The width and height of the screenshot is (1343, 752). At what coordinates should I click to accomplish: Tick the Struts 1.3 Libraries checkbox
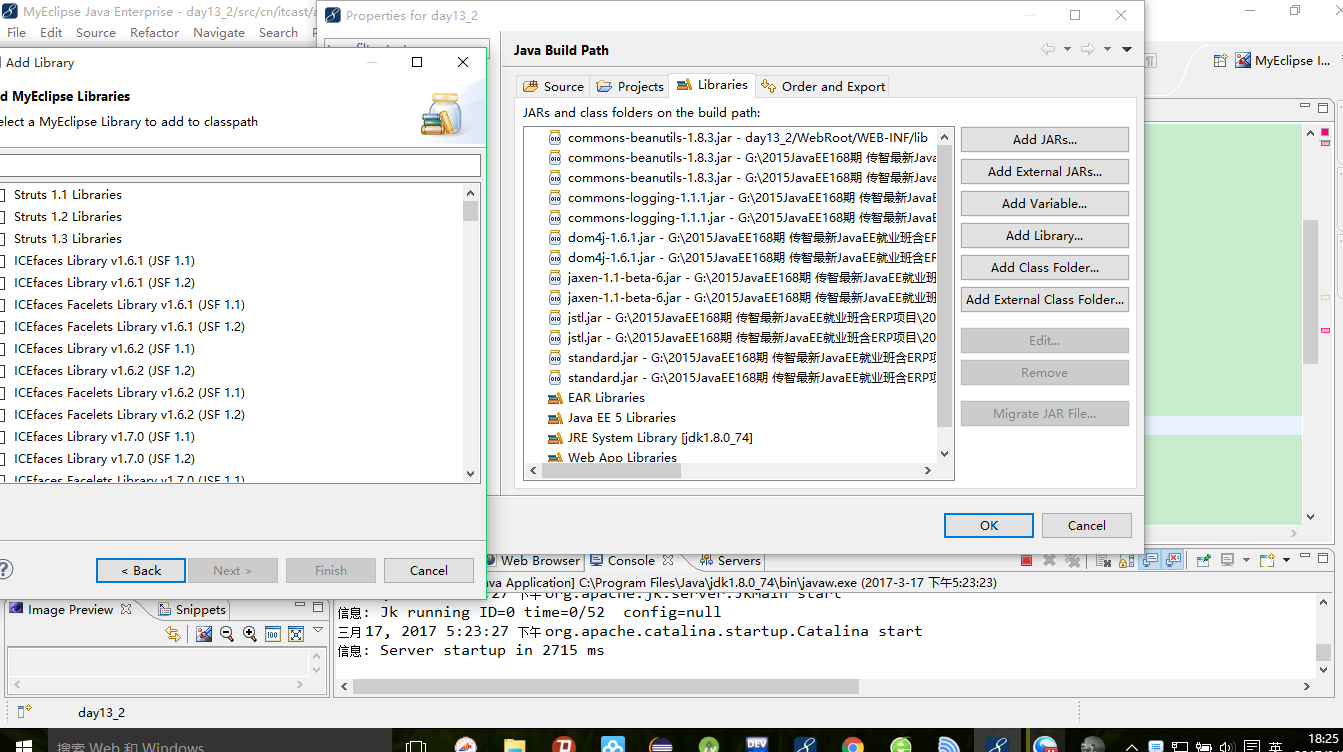pos(2,239)
